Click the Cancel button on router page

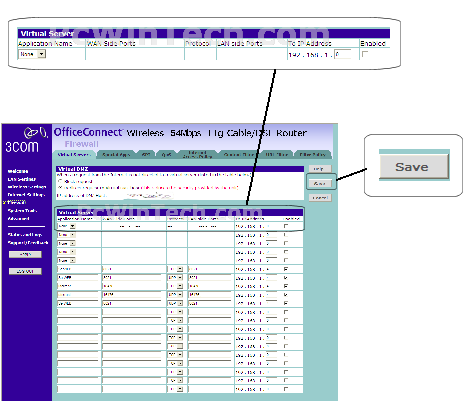pos(320,198)
